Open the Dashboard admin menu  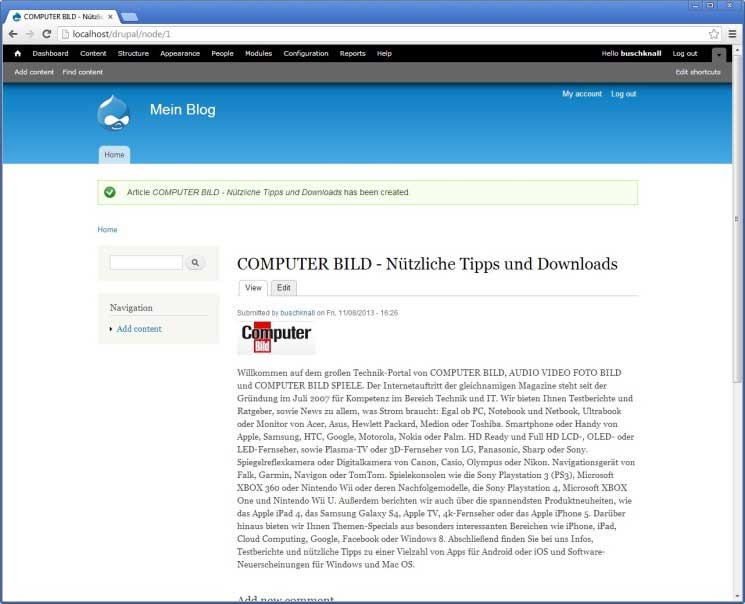[50, 54]
